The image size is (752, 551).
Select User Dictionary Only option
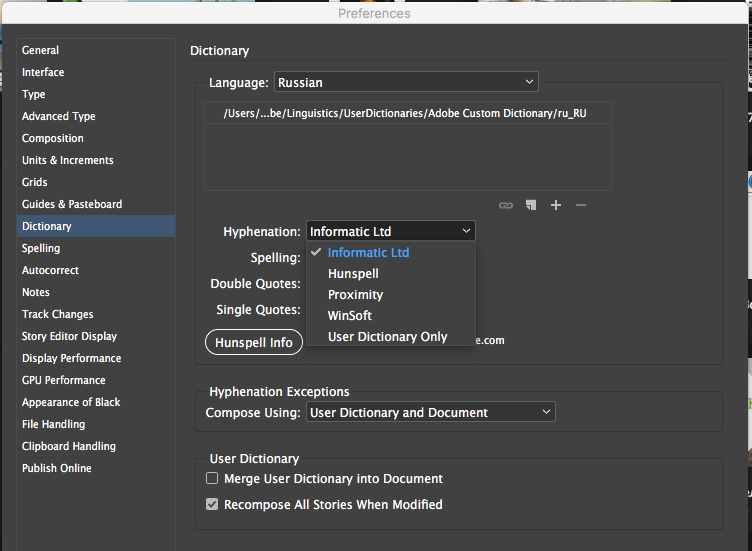point(387,337)
